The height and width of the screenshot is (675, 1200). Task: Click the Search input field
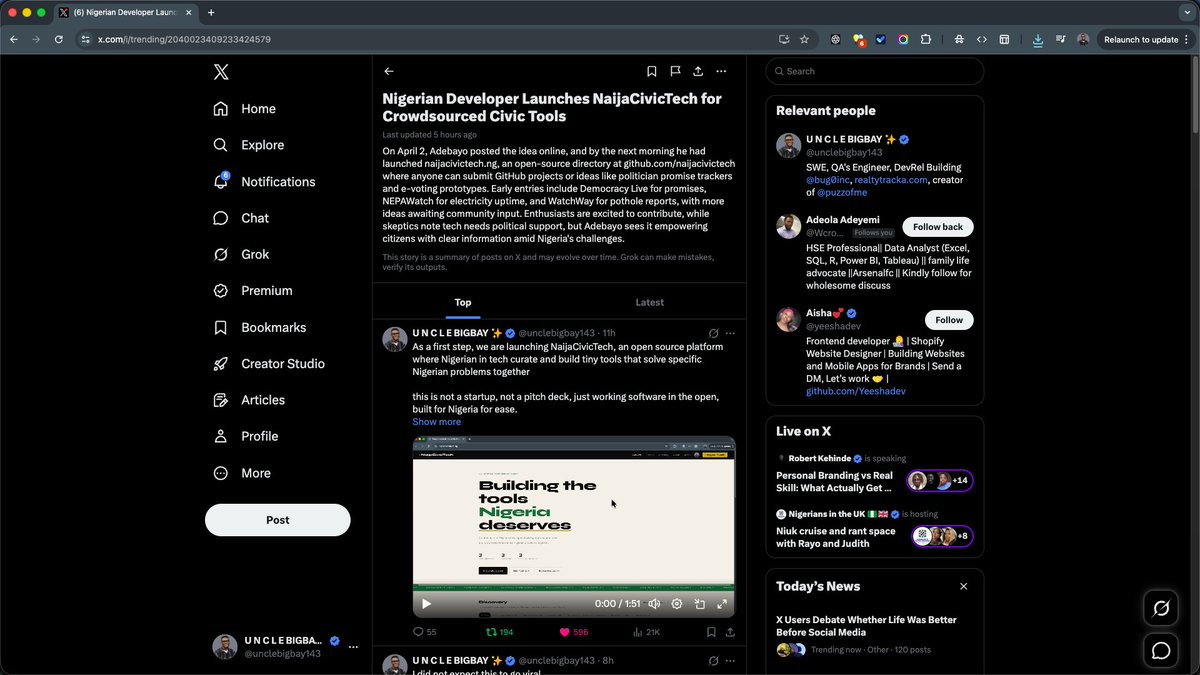pyautogui.click(x=875, y=71)
